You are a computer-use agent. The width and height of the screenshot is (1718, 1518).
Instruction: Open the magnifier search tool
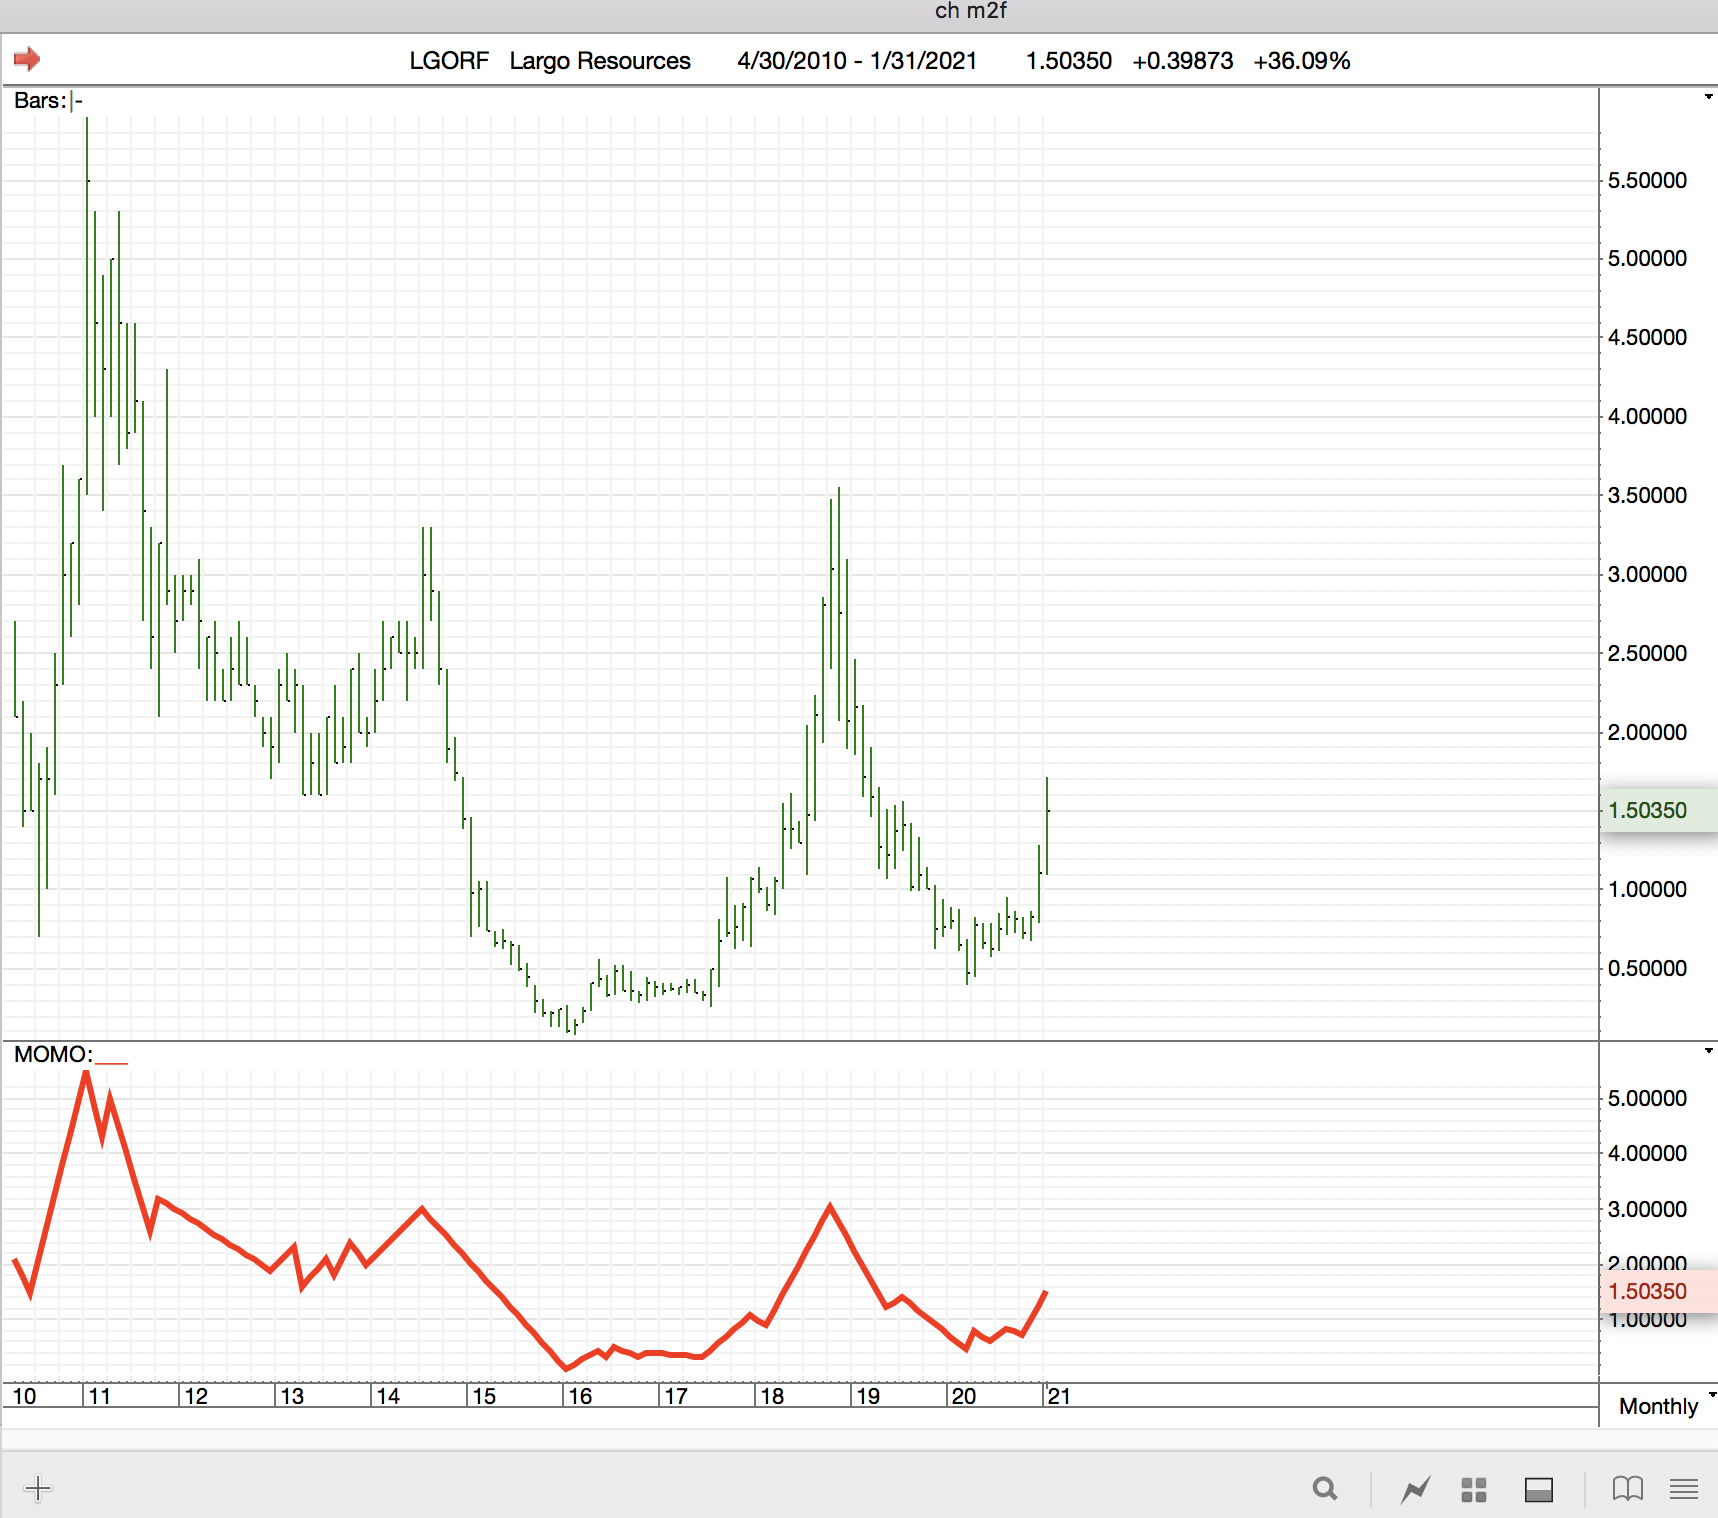[1325, 1489]
